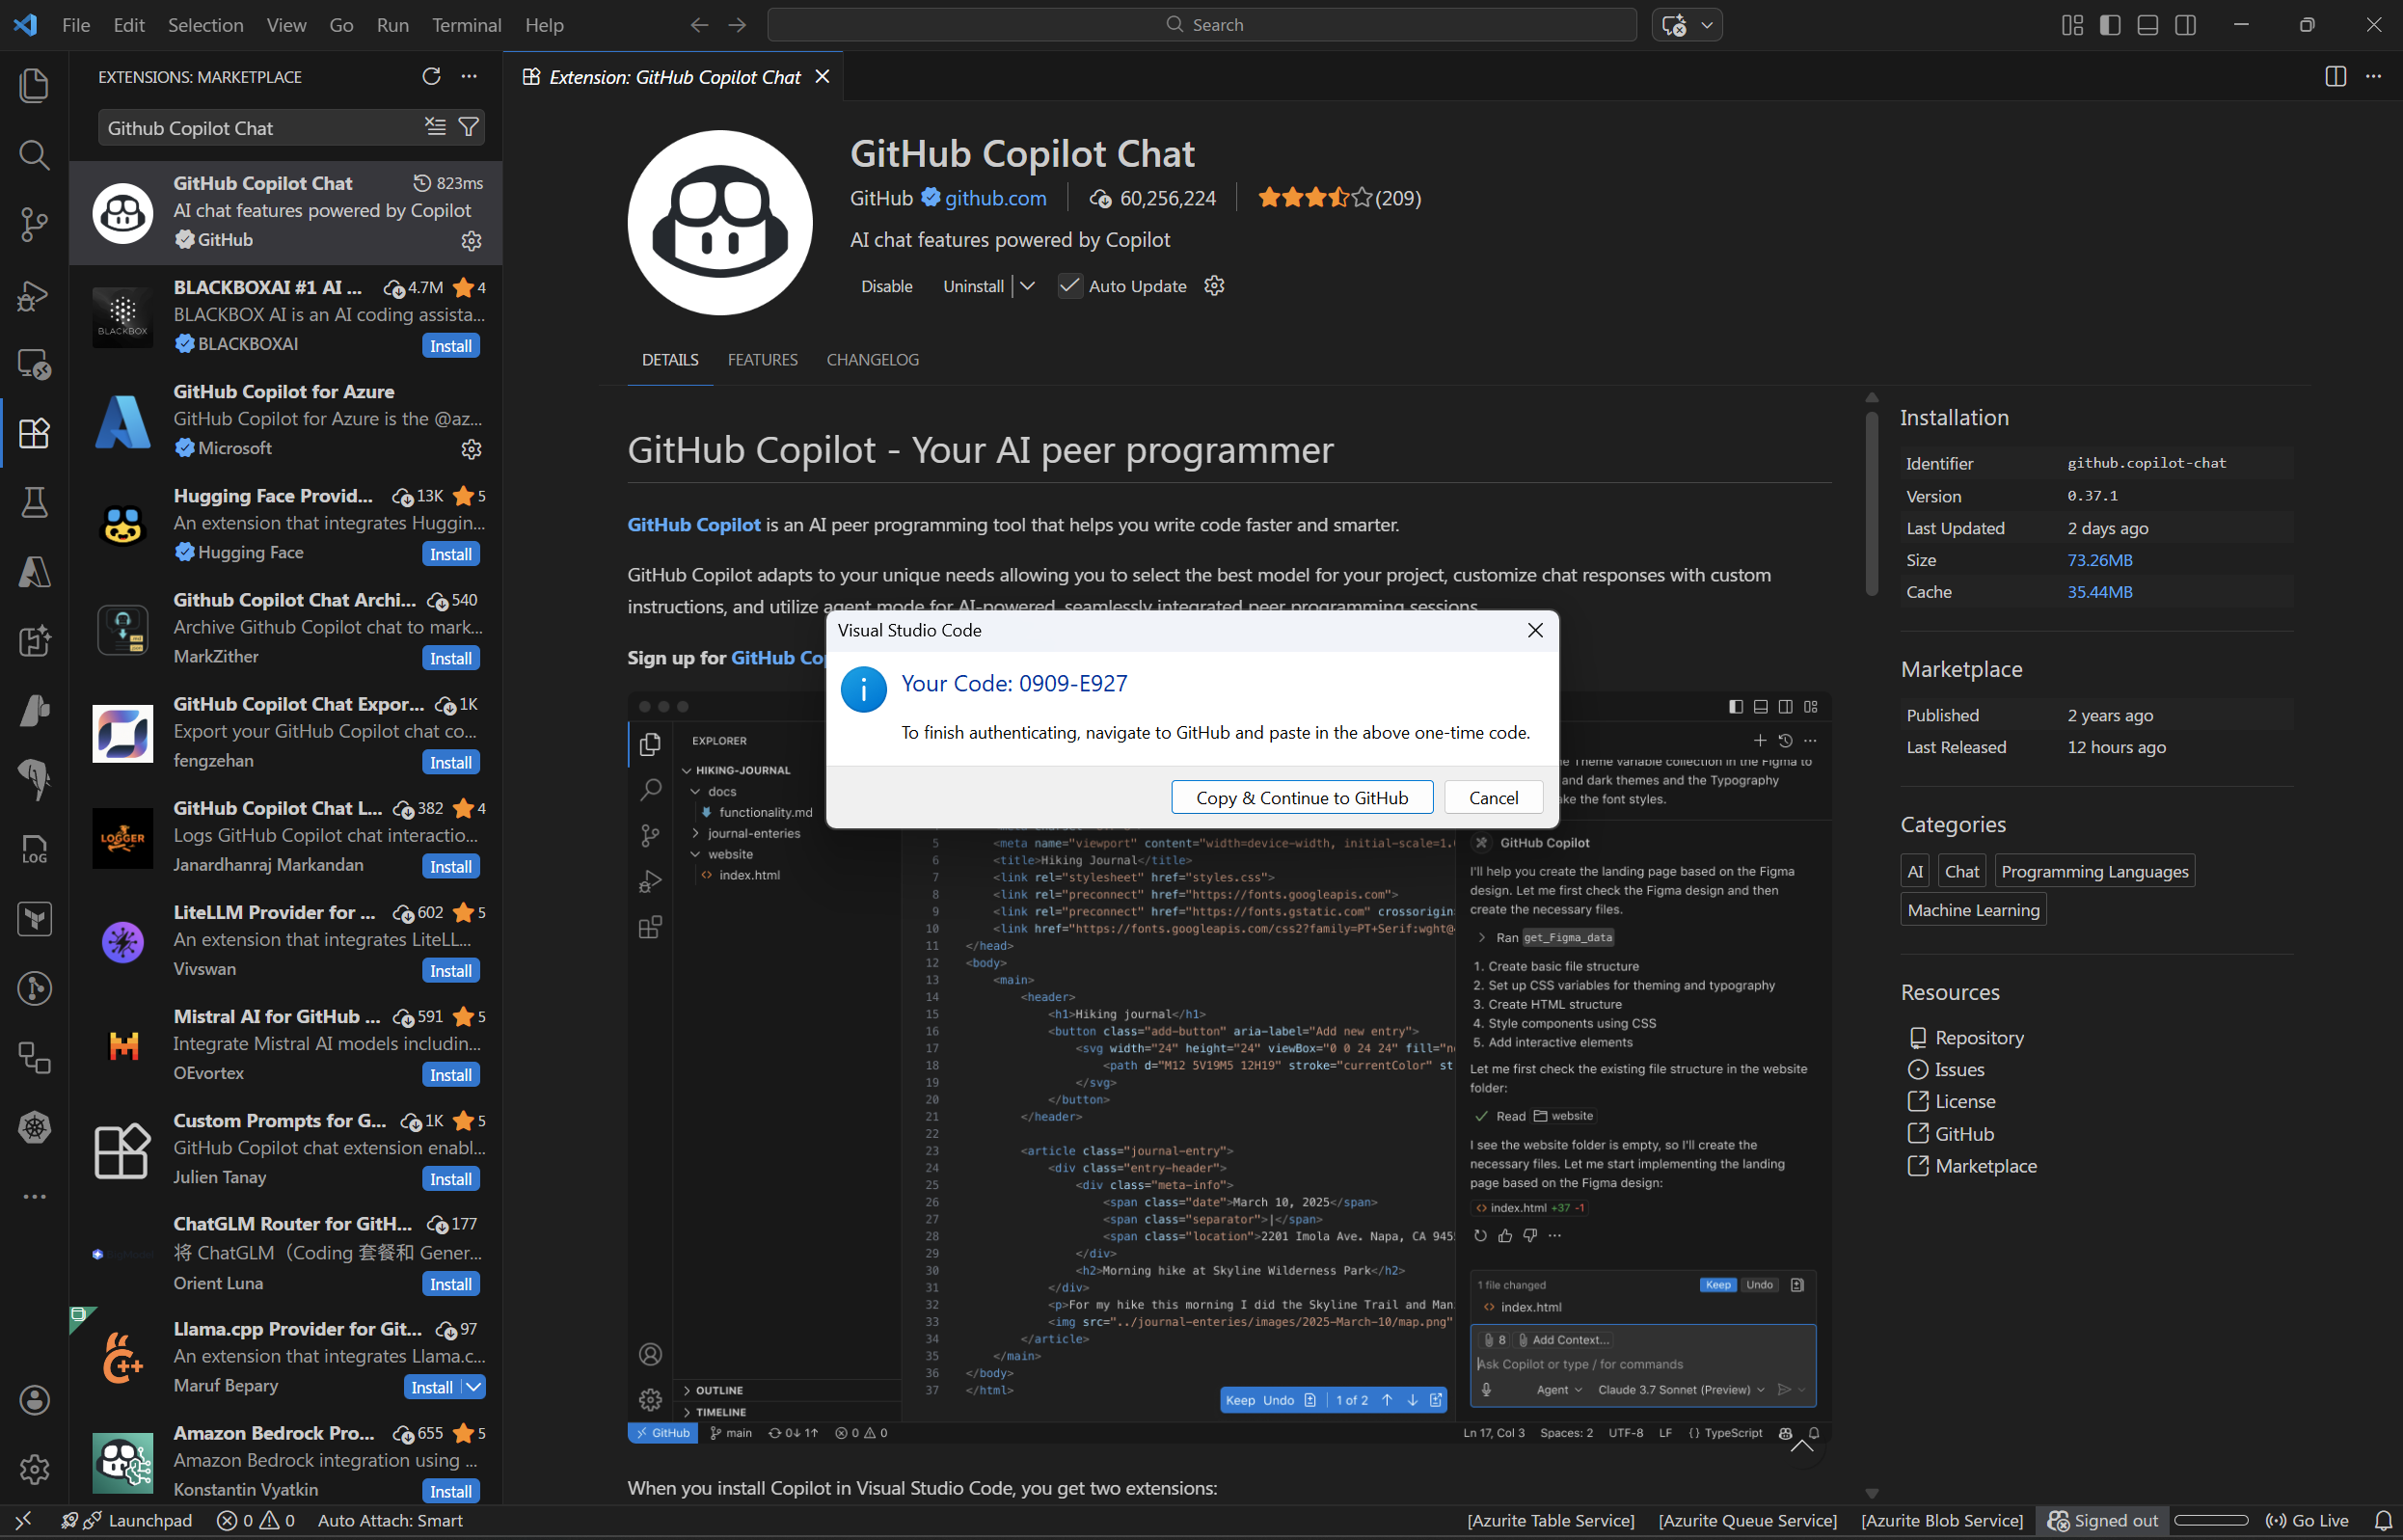Open Copilot dropdown arrow in title bar
The image size is (2403, 1540).
pyautogui.click(x=1707, y=25)
